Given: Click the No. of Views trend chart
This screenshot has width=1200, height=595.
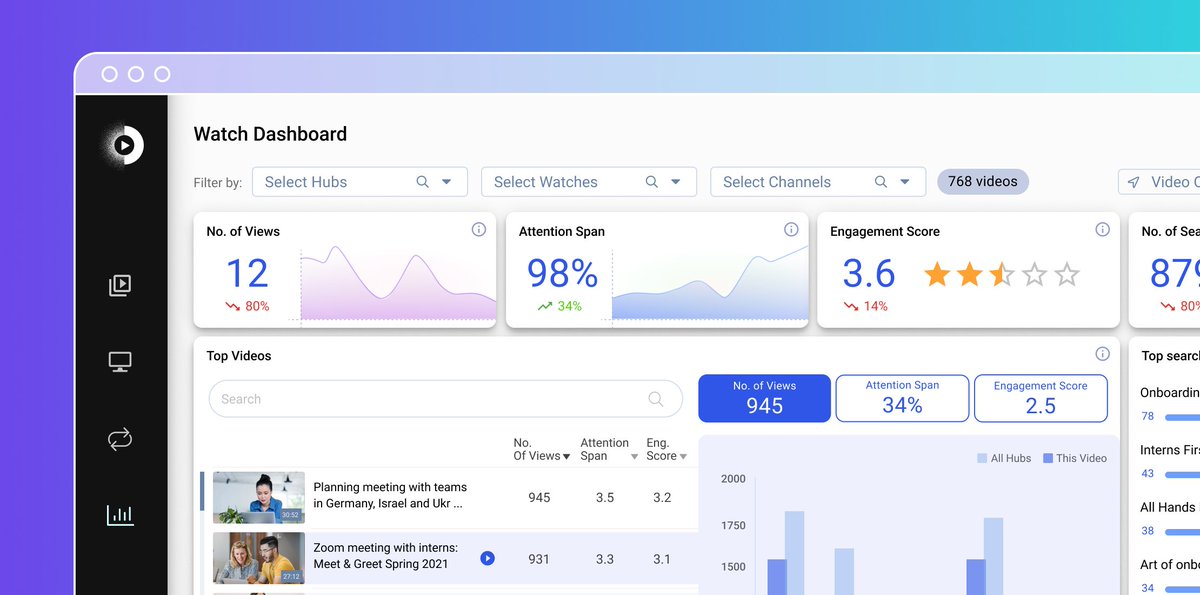Looking at the screenshot, I should pyautogui.click(x=398, y=283).
